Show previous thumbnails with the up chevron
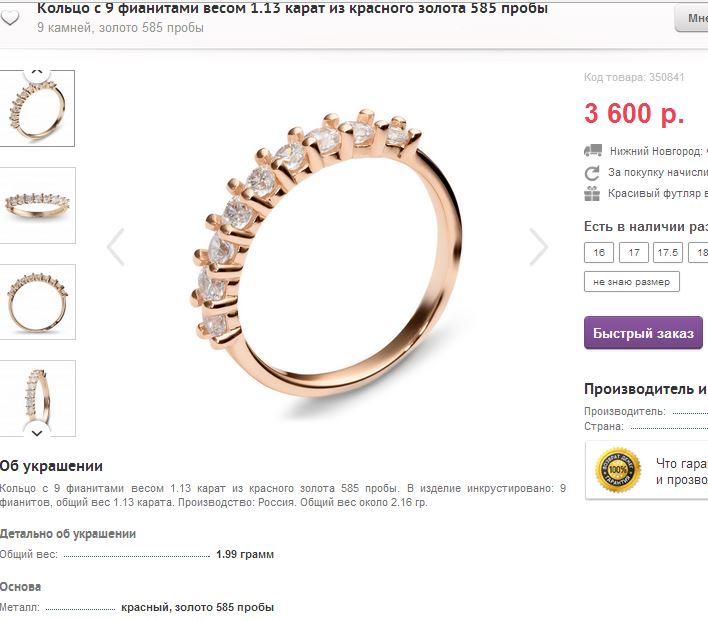 tap(37, 72)
